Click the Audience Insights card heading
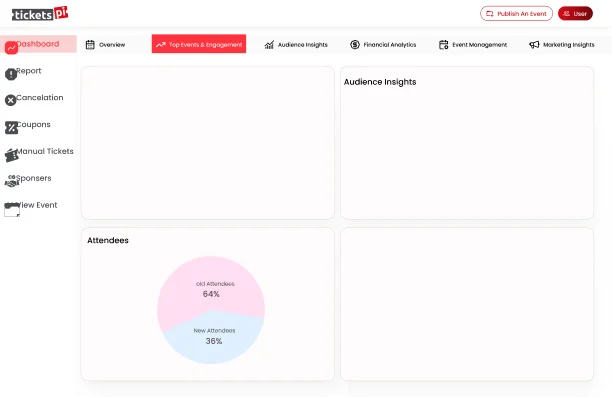 tap(380, 82)
